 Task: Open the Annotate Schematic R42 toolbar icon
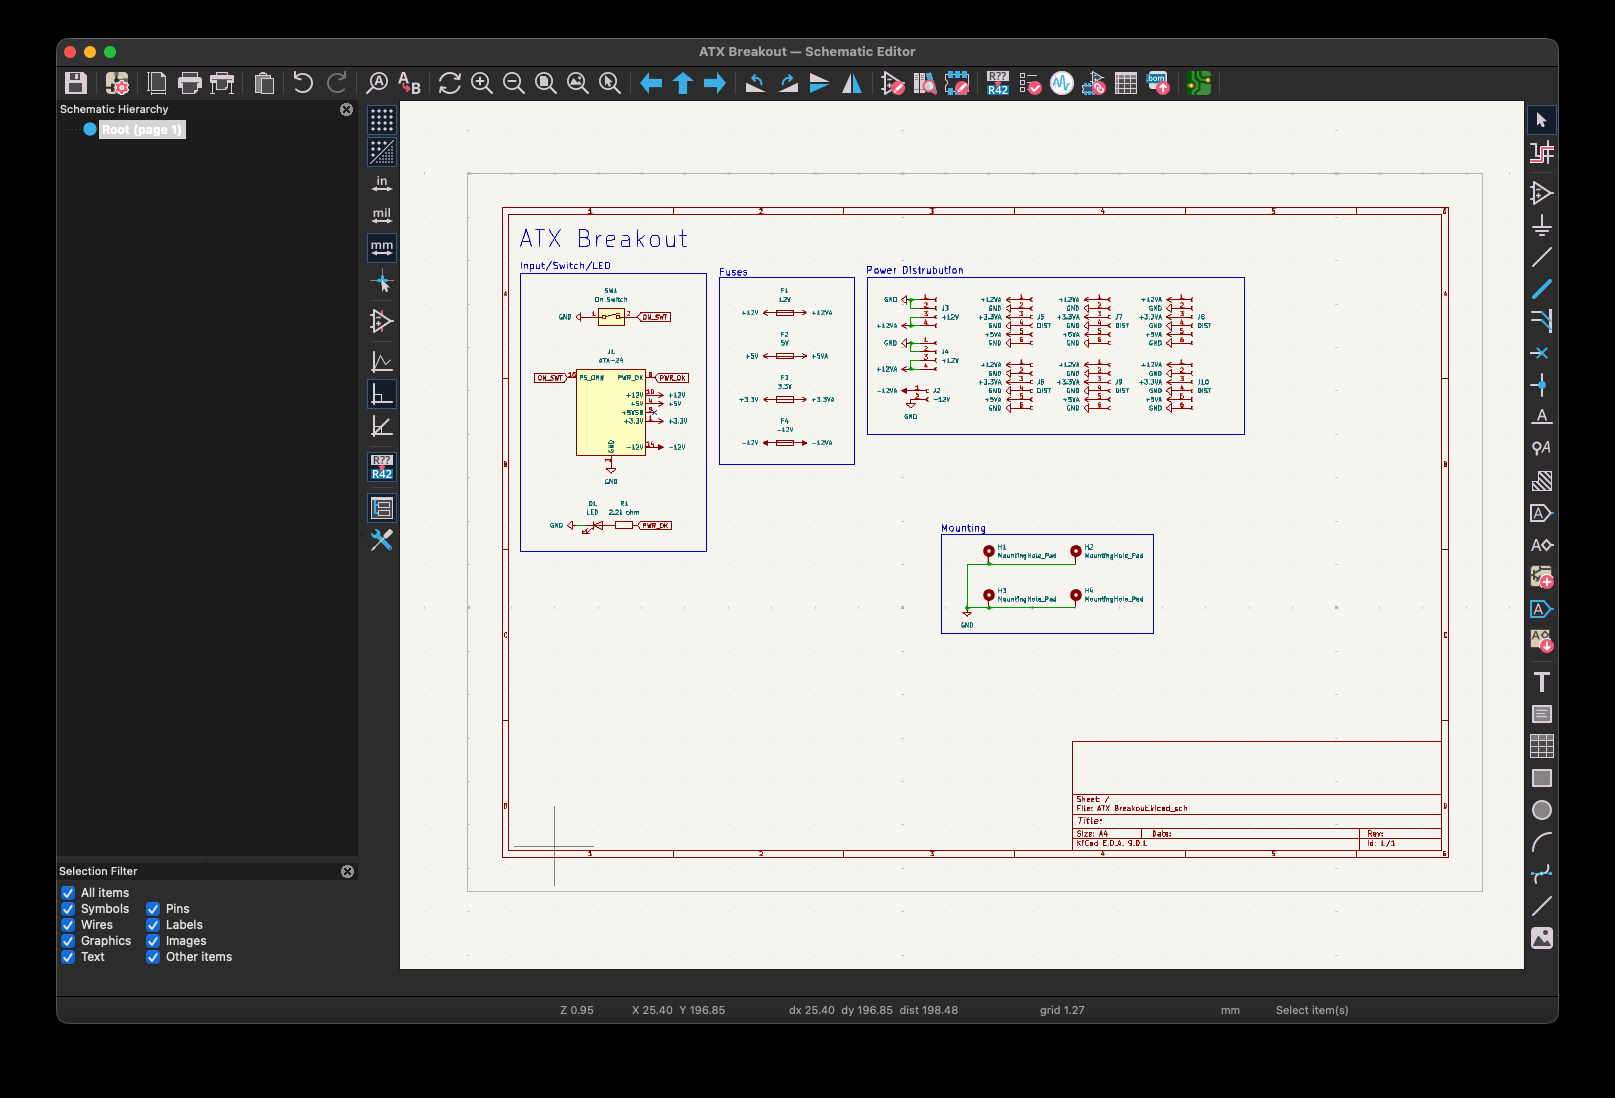coord(997,84)
